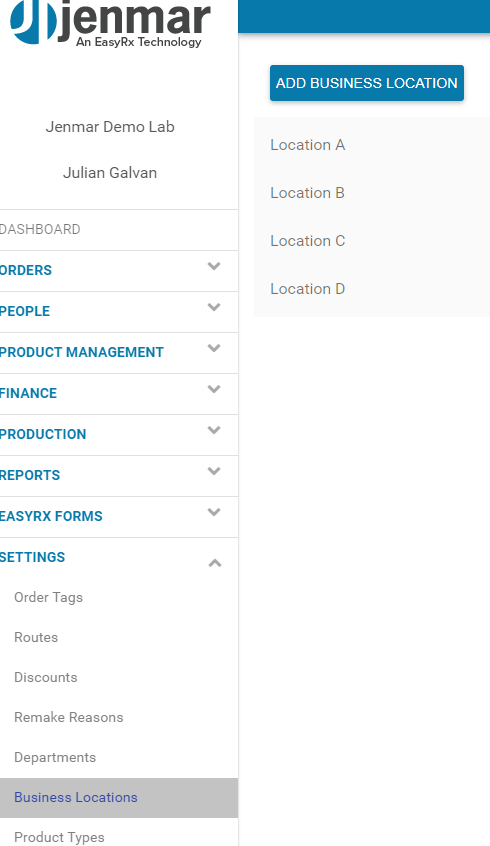Go to Routes settings
The height and width of the screenshot is (846, 490).
[36, 637]
